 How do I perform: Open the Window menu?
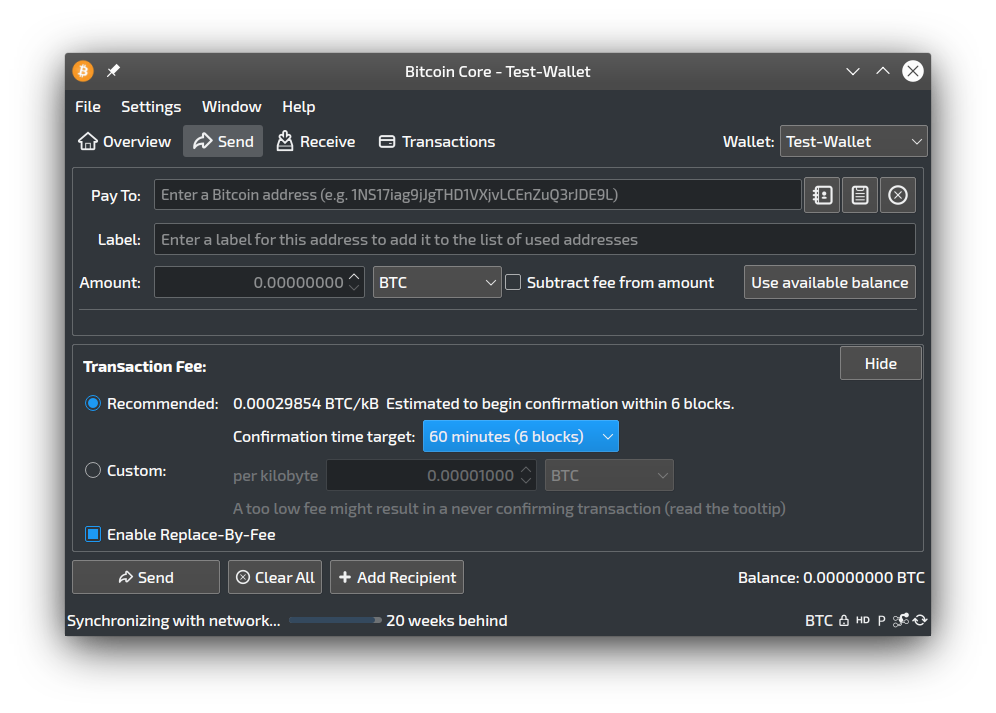coord(231,107)
